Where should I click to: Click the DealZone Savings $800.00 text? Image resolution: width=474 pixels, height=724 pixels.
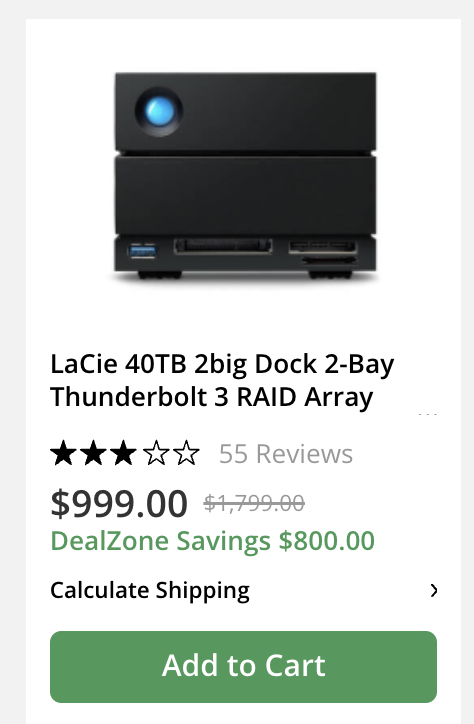point(212,541)
